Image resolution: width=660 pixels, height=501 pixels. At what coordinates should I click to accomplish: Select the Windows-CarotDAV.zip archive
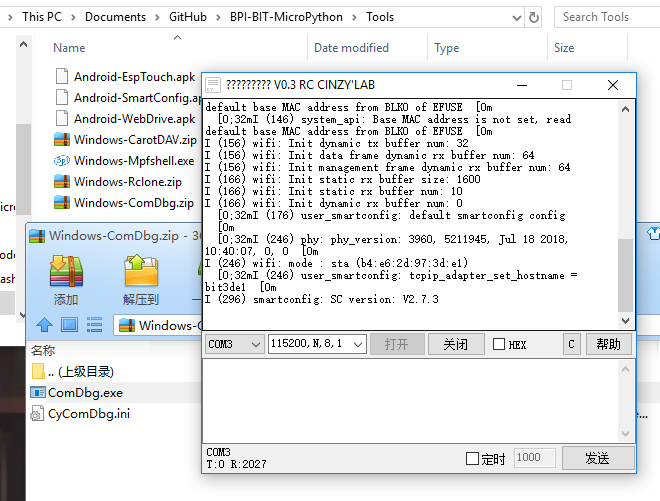pos(134,139)
